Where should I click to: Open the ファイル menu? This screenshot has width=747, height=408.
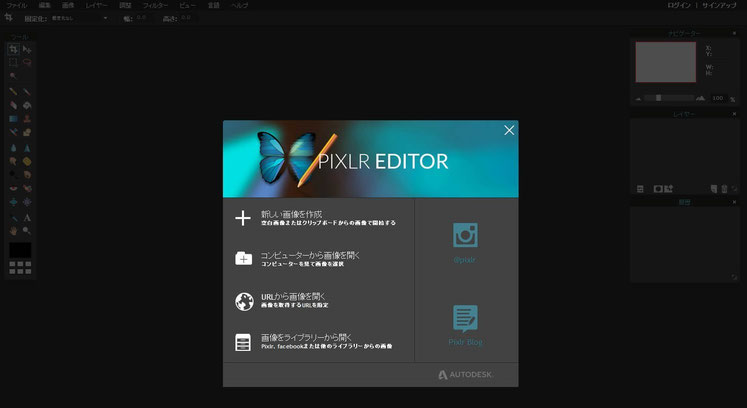coord(17,5)
